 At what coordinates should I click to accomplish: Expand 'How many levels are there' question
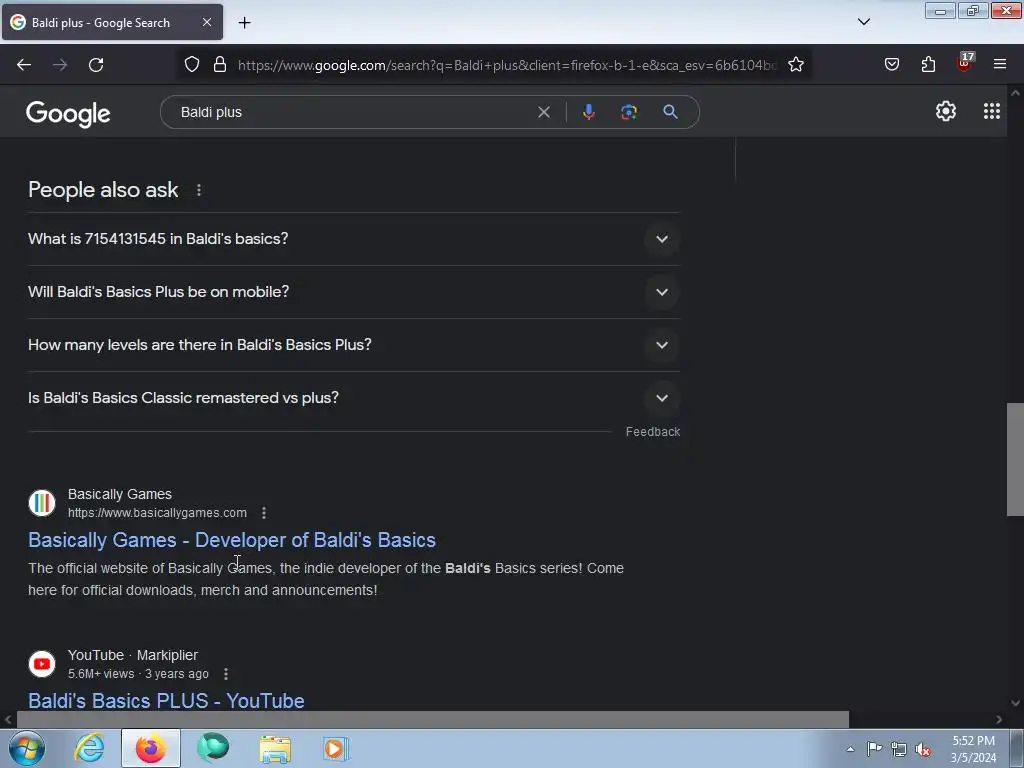354,345
